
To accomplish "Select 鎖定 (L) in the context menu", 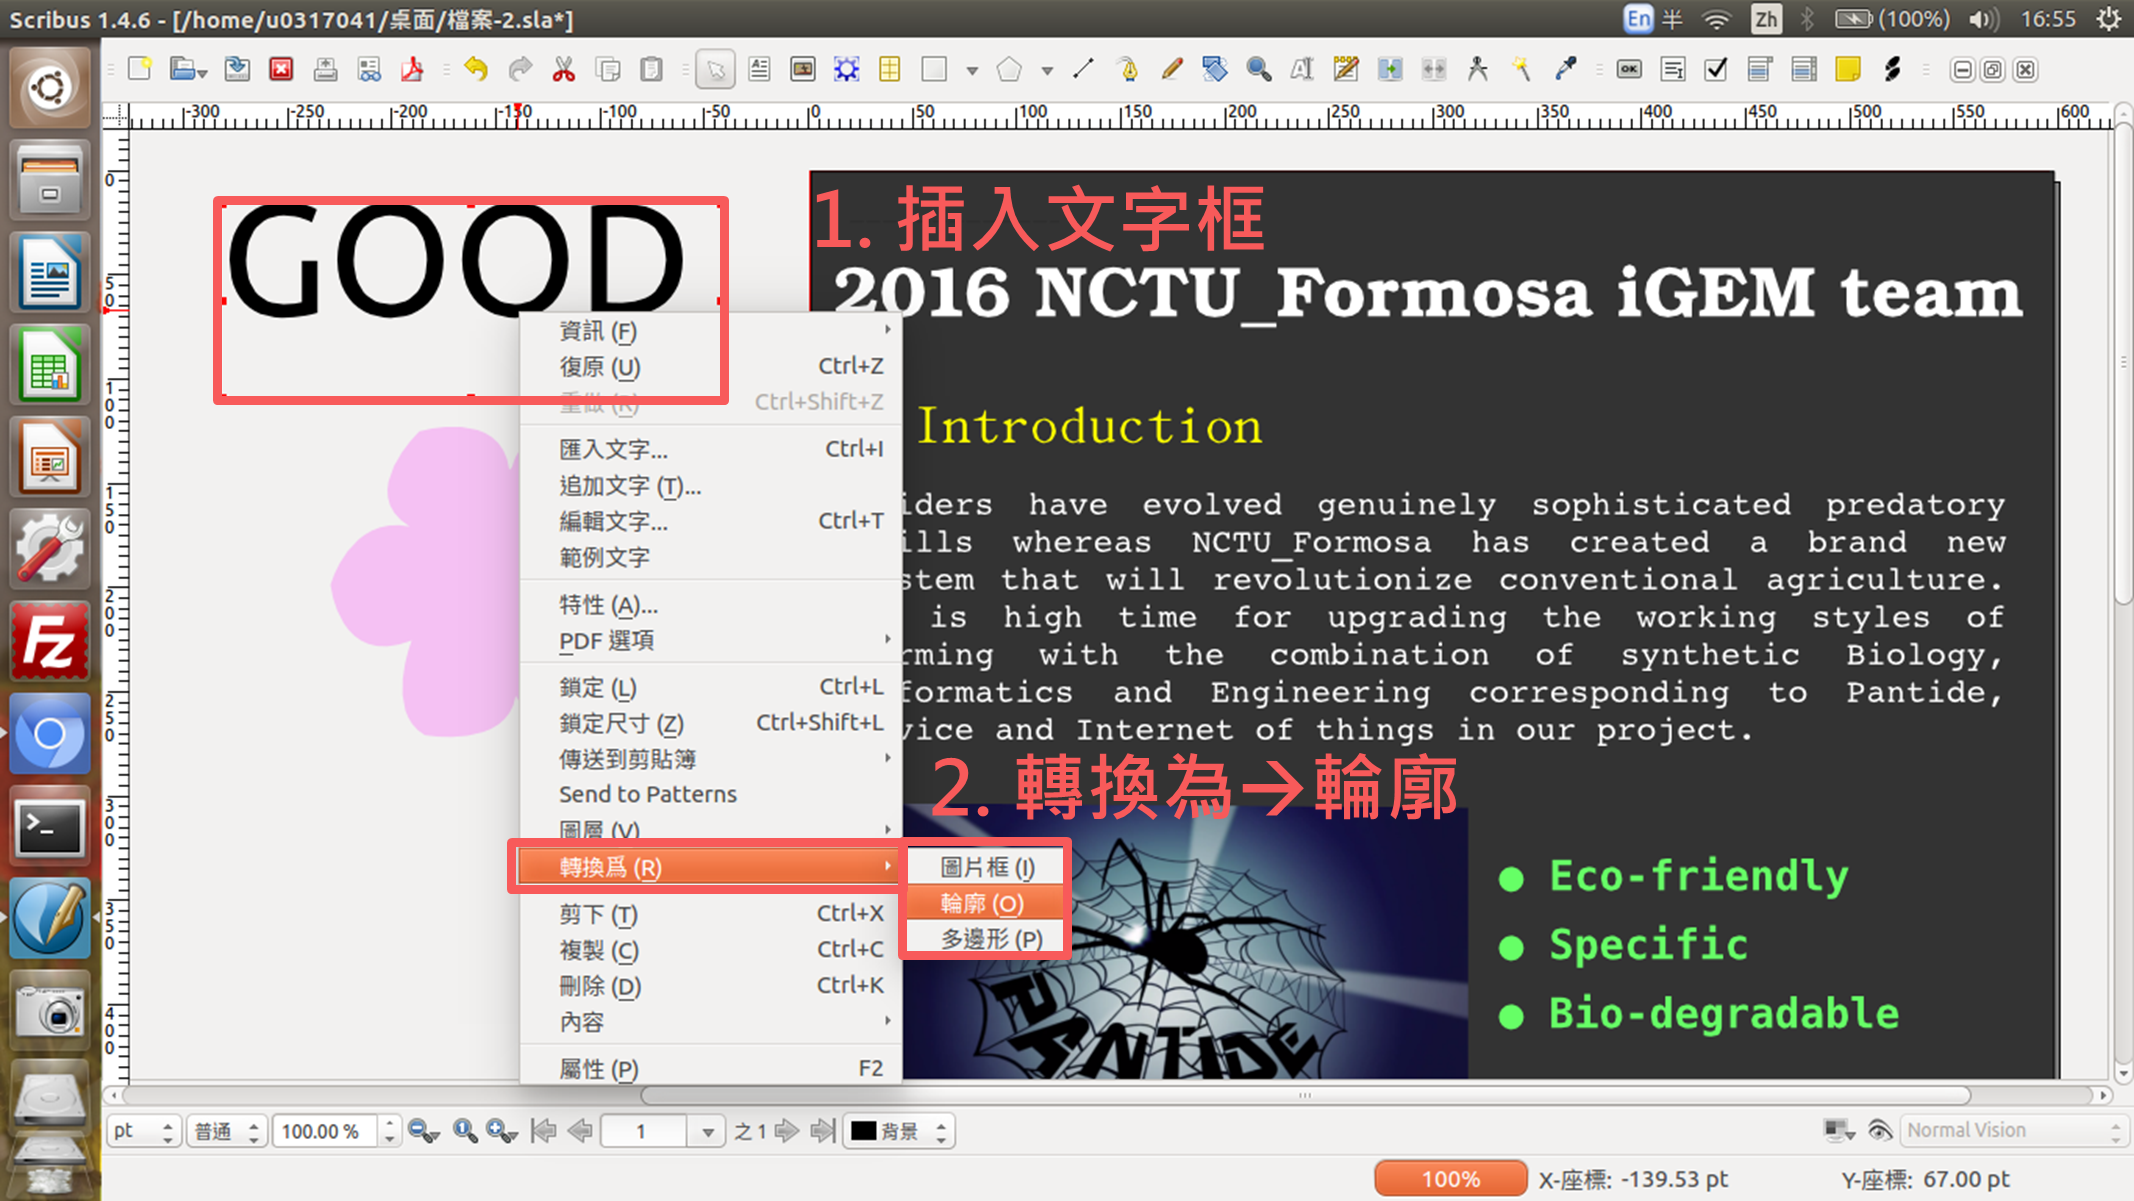I will [x=711, y=687].
